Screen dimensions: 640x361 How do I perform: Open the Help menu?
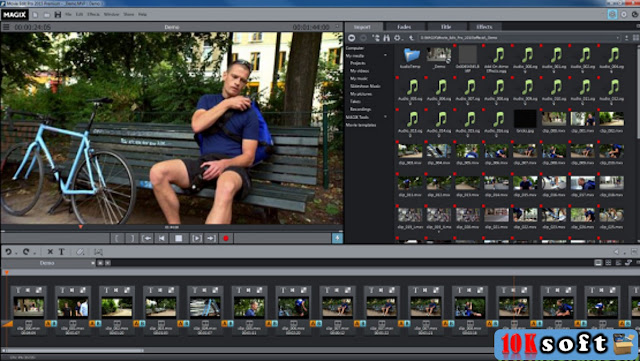click(142, 14)
